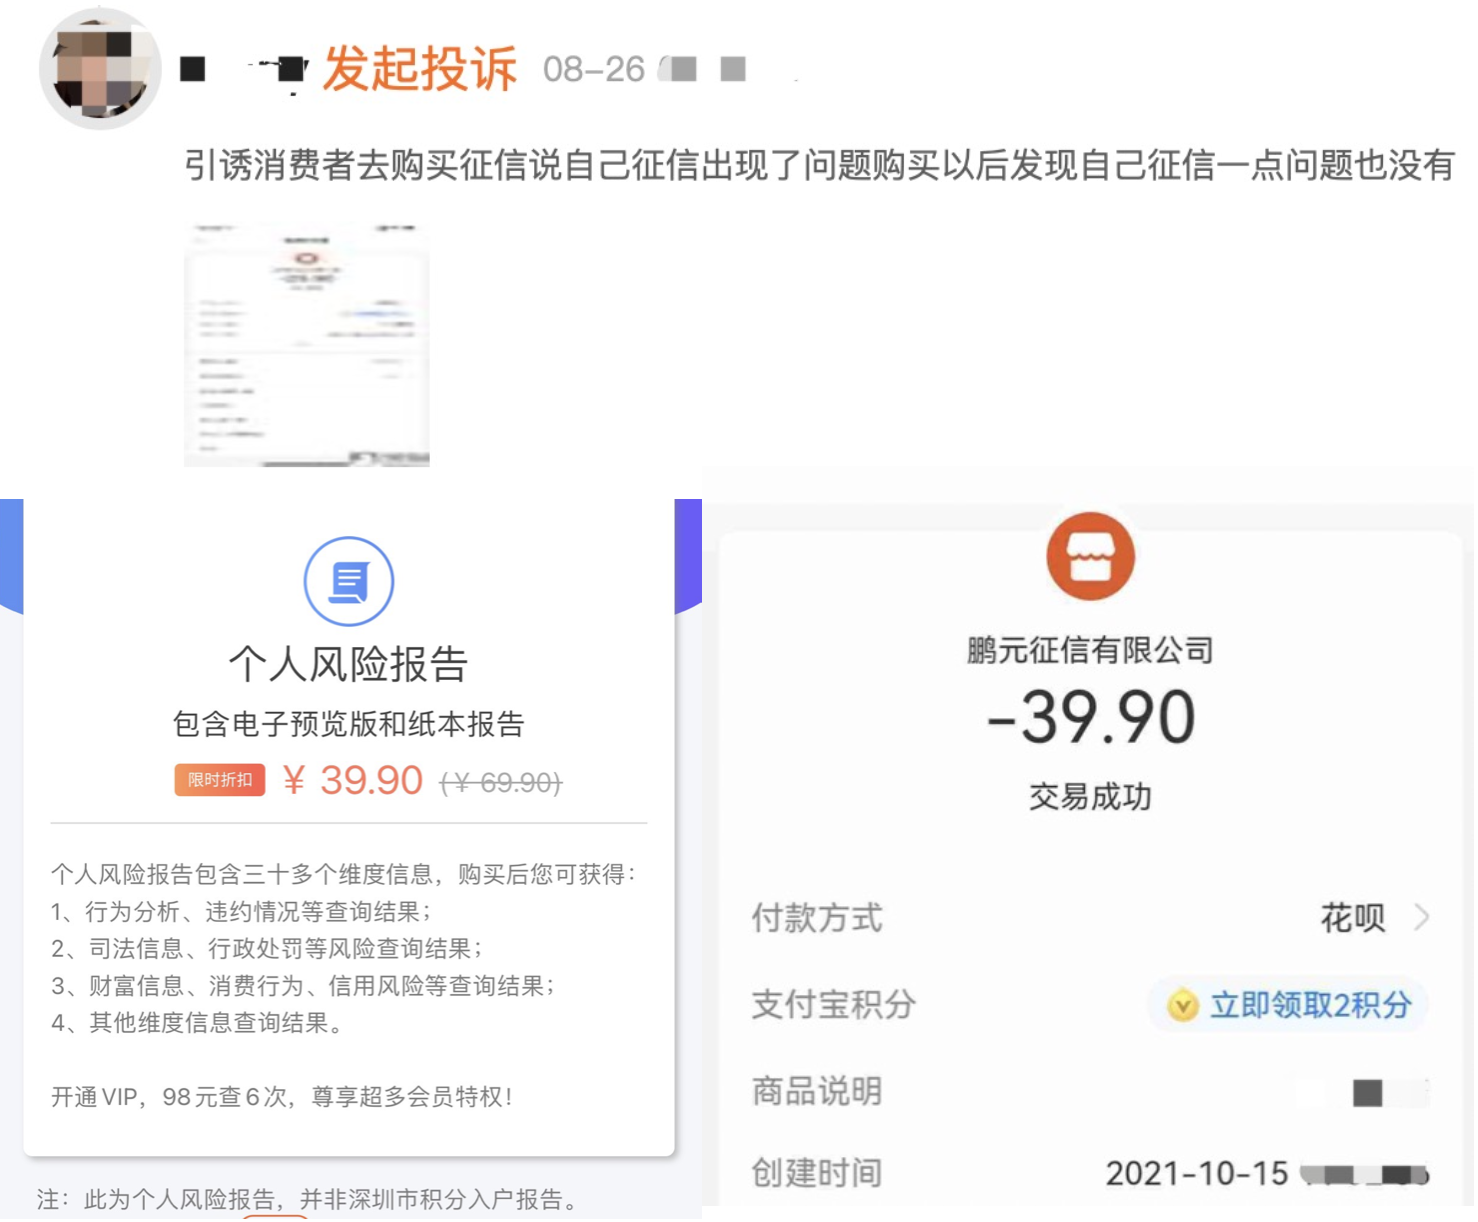Open the 商品说明 row details

pyautogui.click(x=1089, y=1091)
